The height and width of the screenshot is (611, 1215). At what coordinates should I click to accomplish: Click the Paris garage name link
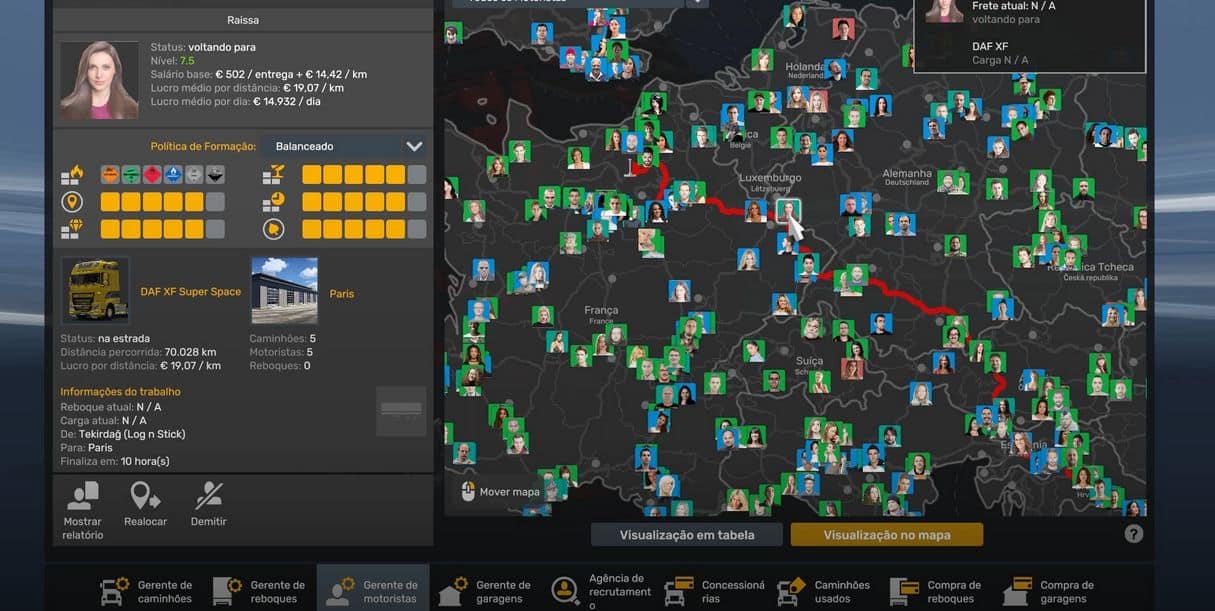point(342,294)
